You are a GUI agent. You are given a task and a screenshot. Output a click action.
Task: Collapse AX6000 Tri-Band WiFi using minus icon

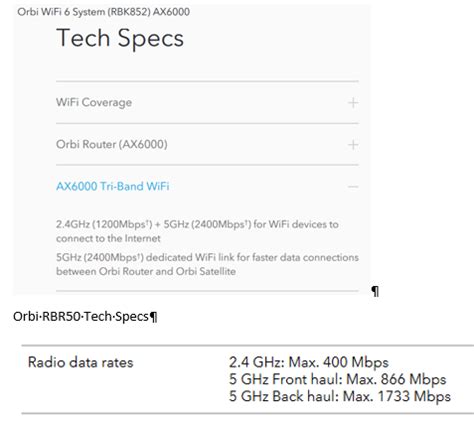click(x=353, y=187)
